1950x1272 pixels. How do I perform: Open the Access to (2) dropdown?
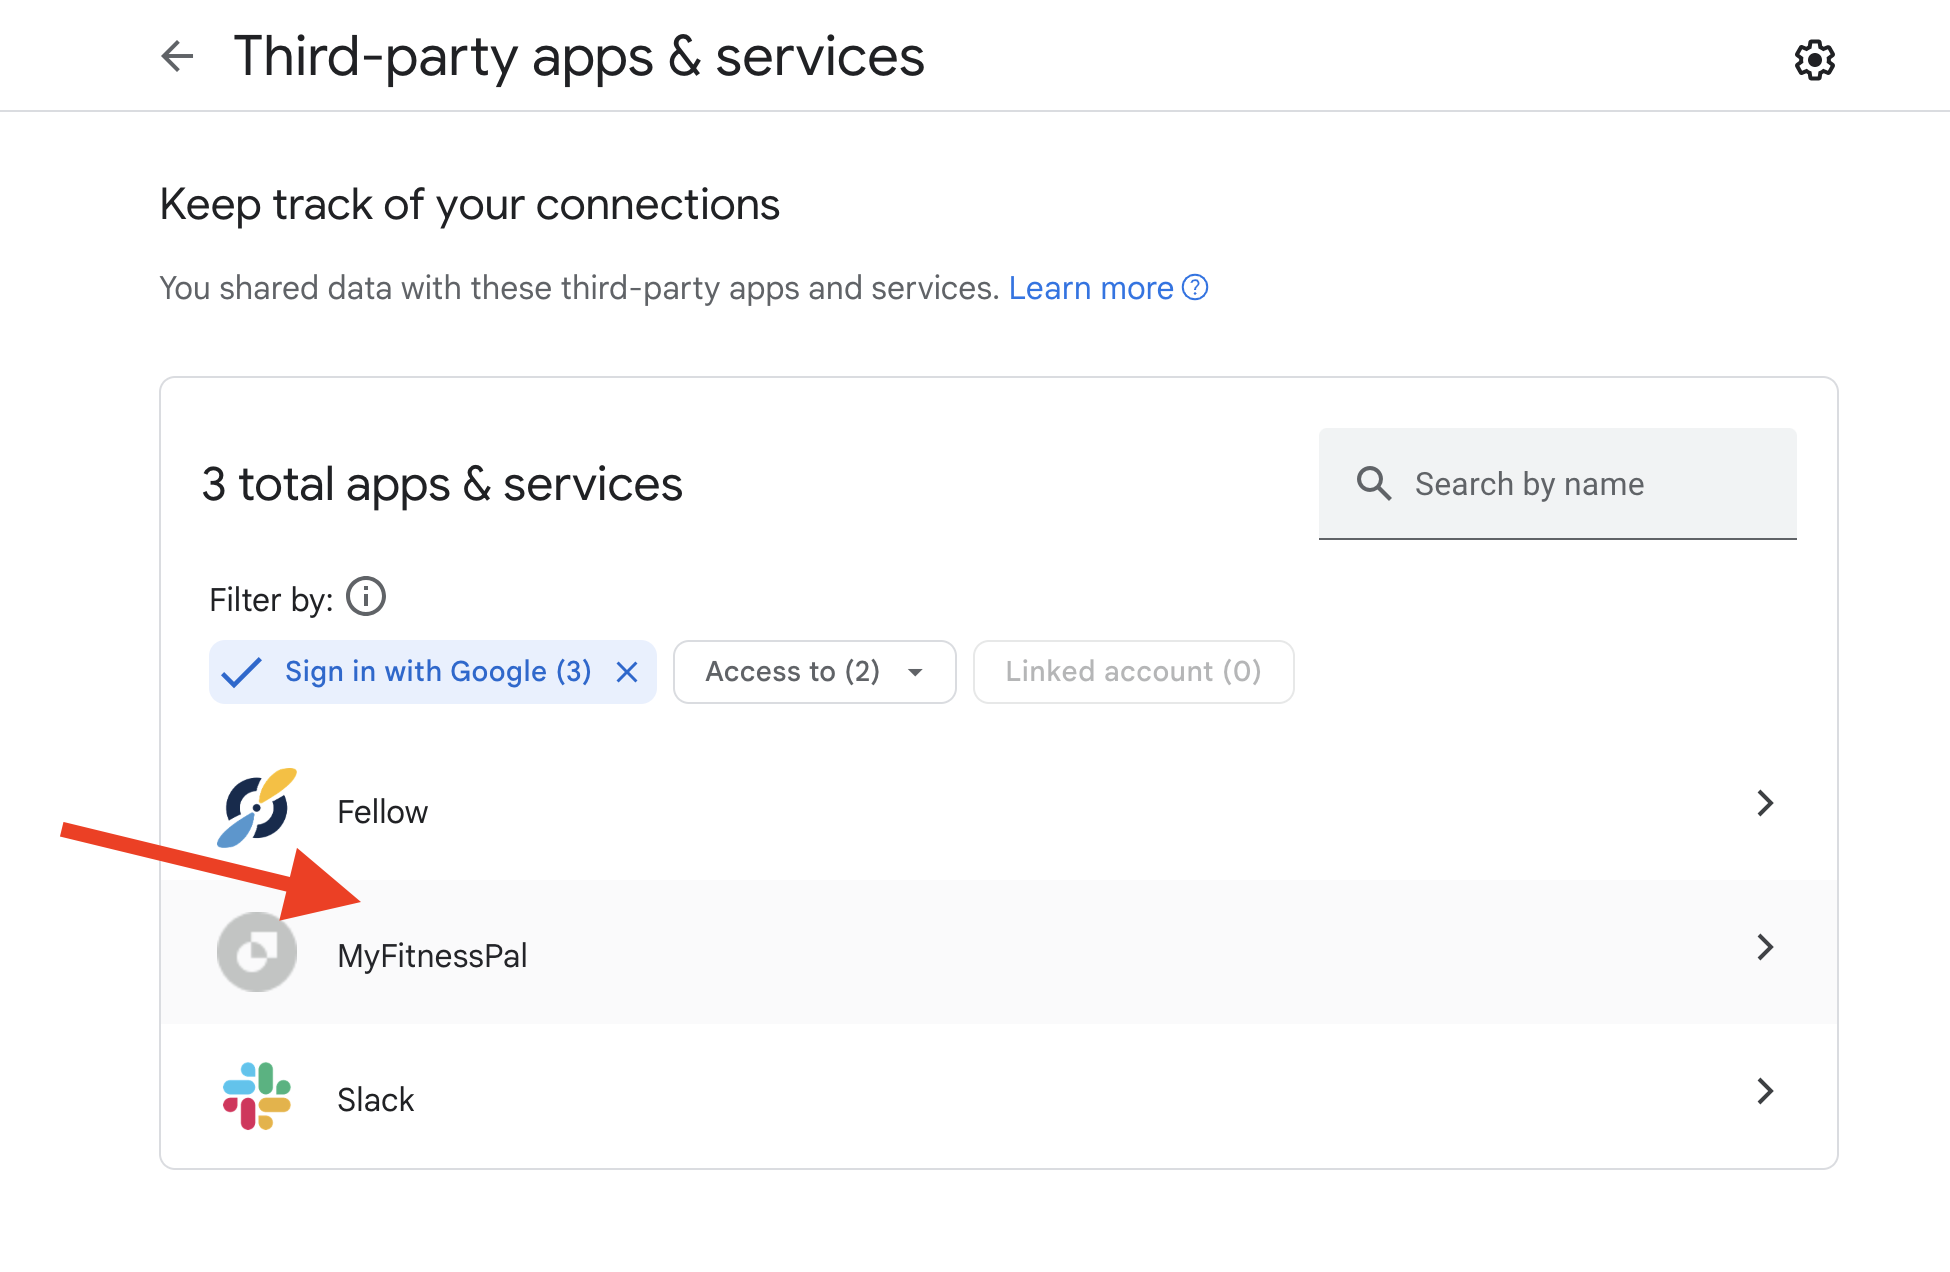[x=814, y=672]
